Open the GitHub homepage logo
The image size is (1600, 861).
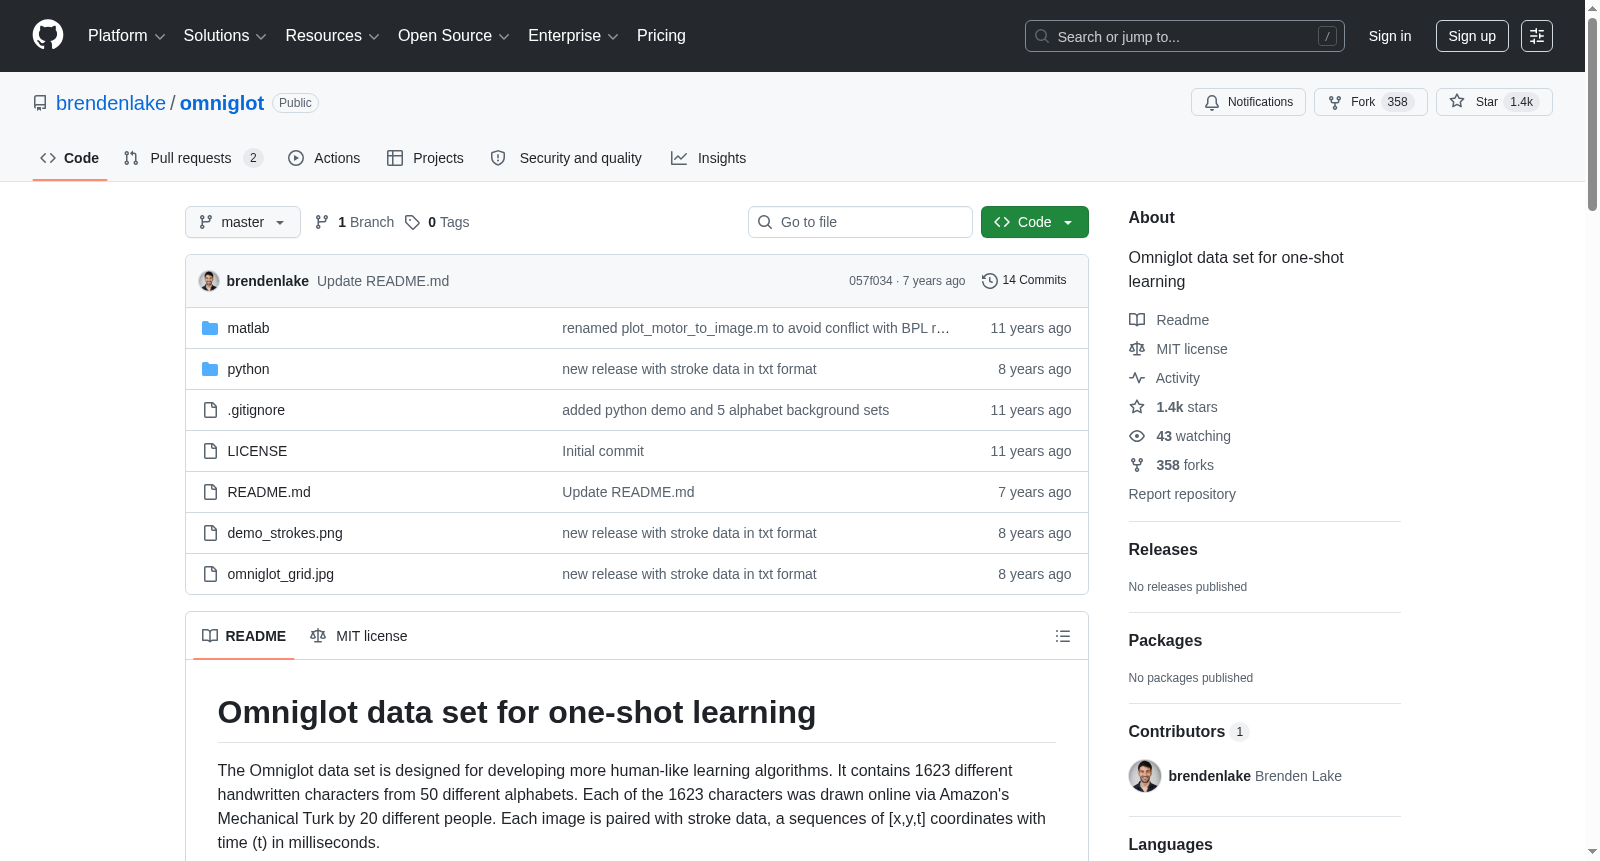point(48,35)
